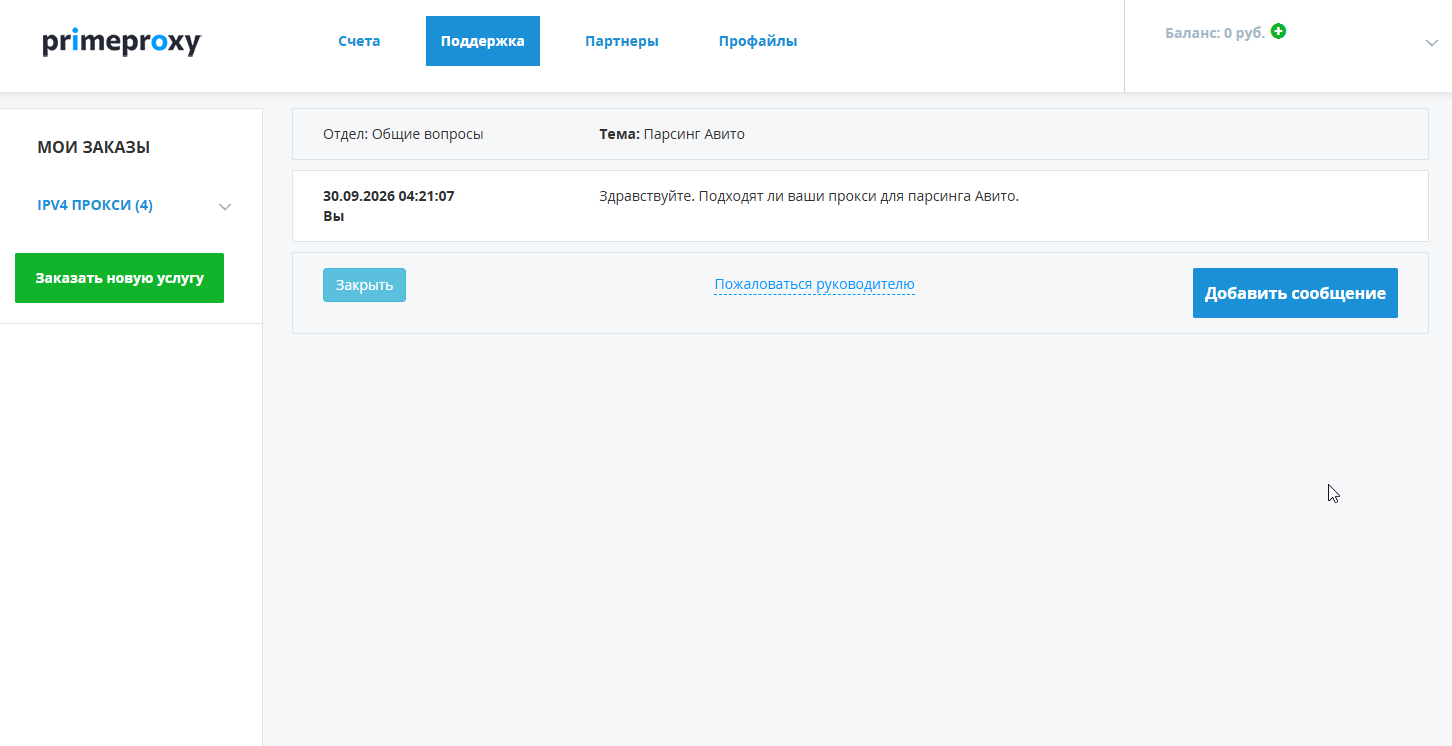
Task: Go to the Партнеры section
Action: point(622,41)
